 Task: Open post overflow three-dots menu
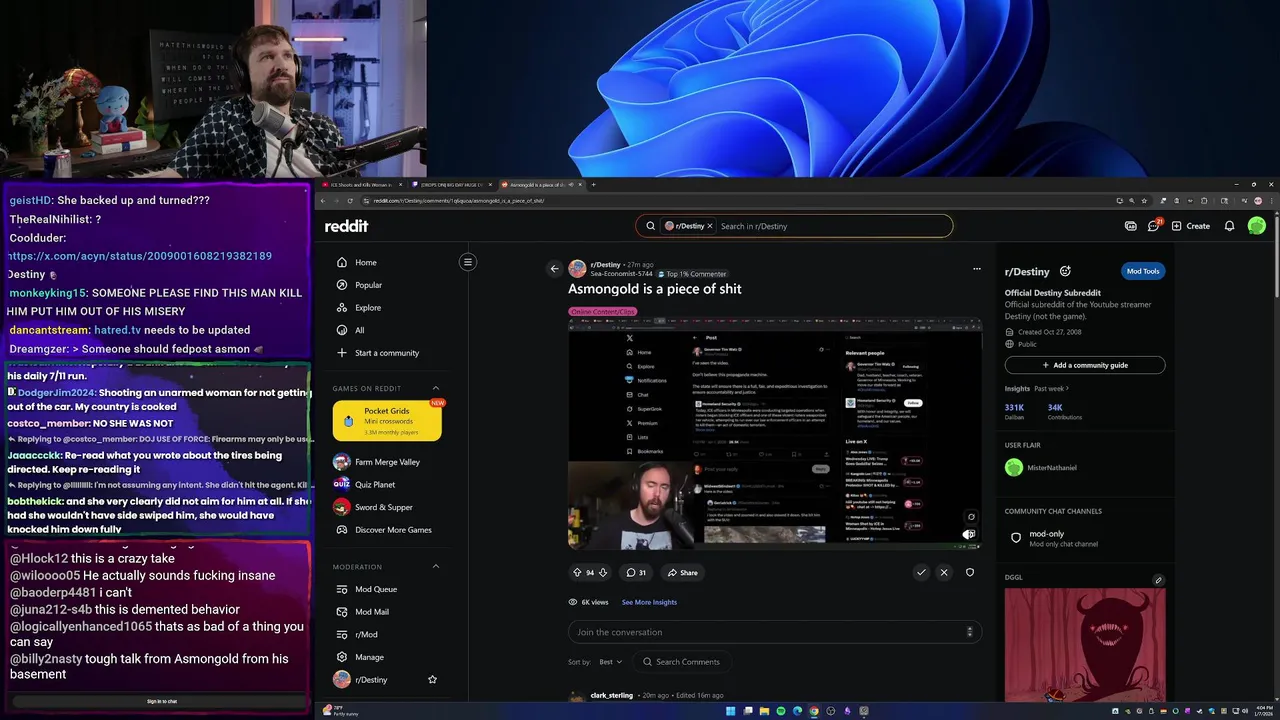[977, 268]
